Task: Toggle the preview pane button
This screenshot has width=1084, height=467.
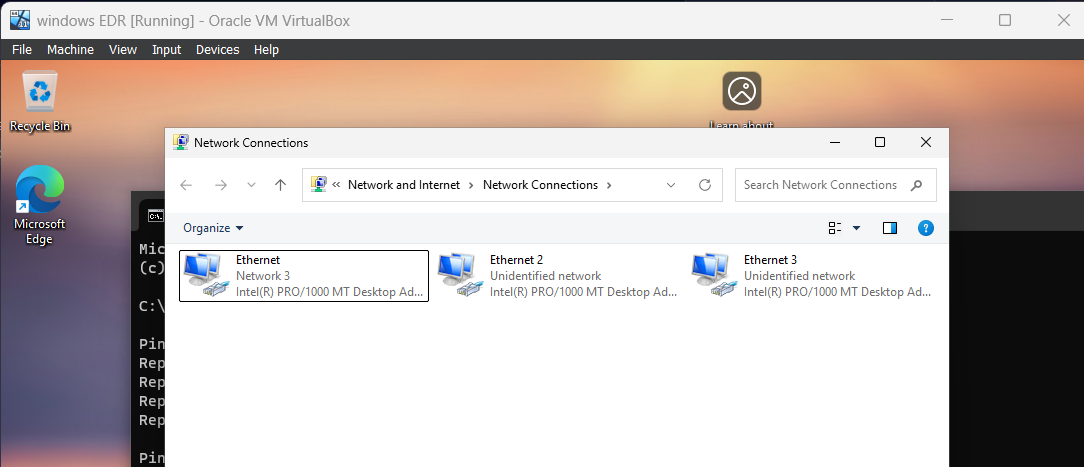Action: coord(890,228)
